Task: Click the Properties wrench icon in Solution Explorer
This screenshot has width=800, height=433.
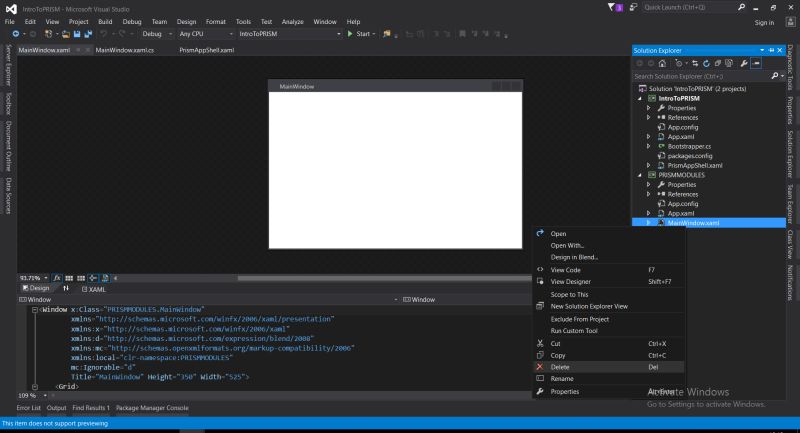Action: (x=742, y=63)
